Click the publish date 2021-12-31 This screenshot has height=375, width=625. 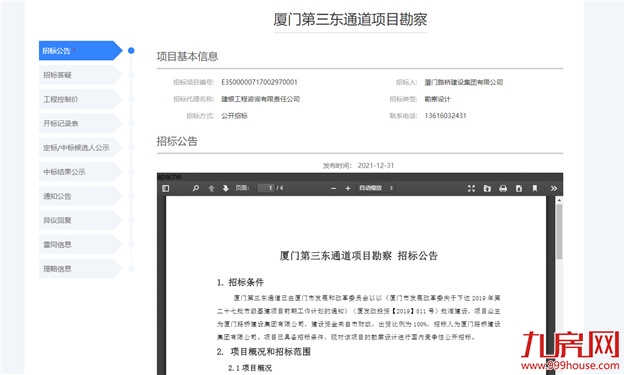pos(376,165)
